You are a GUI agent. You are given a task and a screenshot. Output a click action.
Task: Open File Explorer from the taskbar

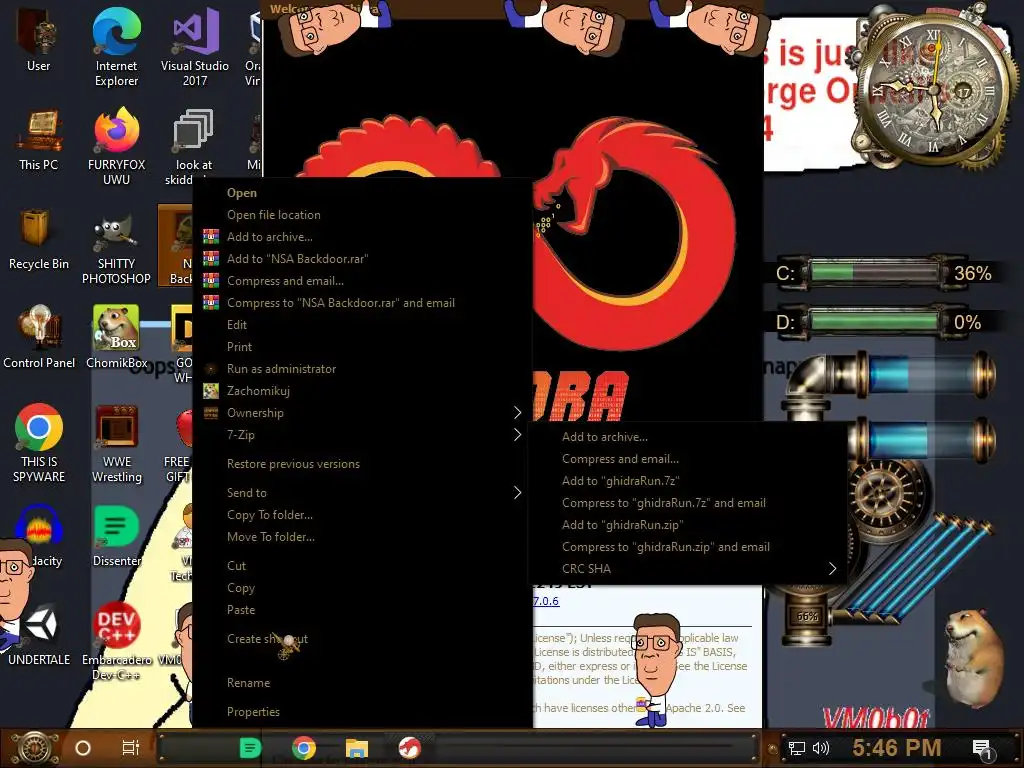pos(357,748)
